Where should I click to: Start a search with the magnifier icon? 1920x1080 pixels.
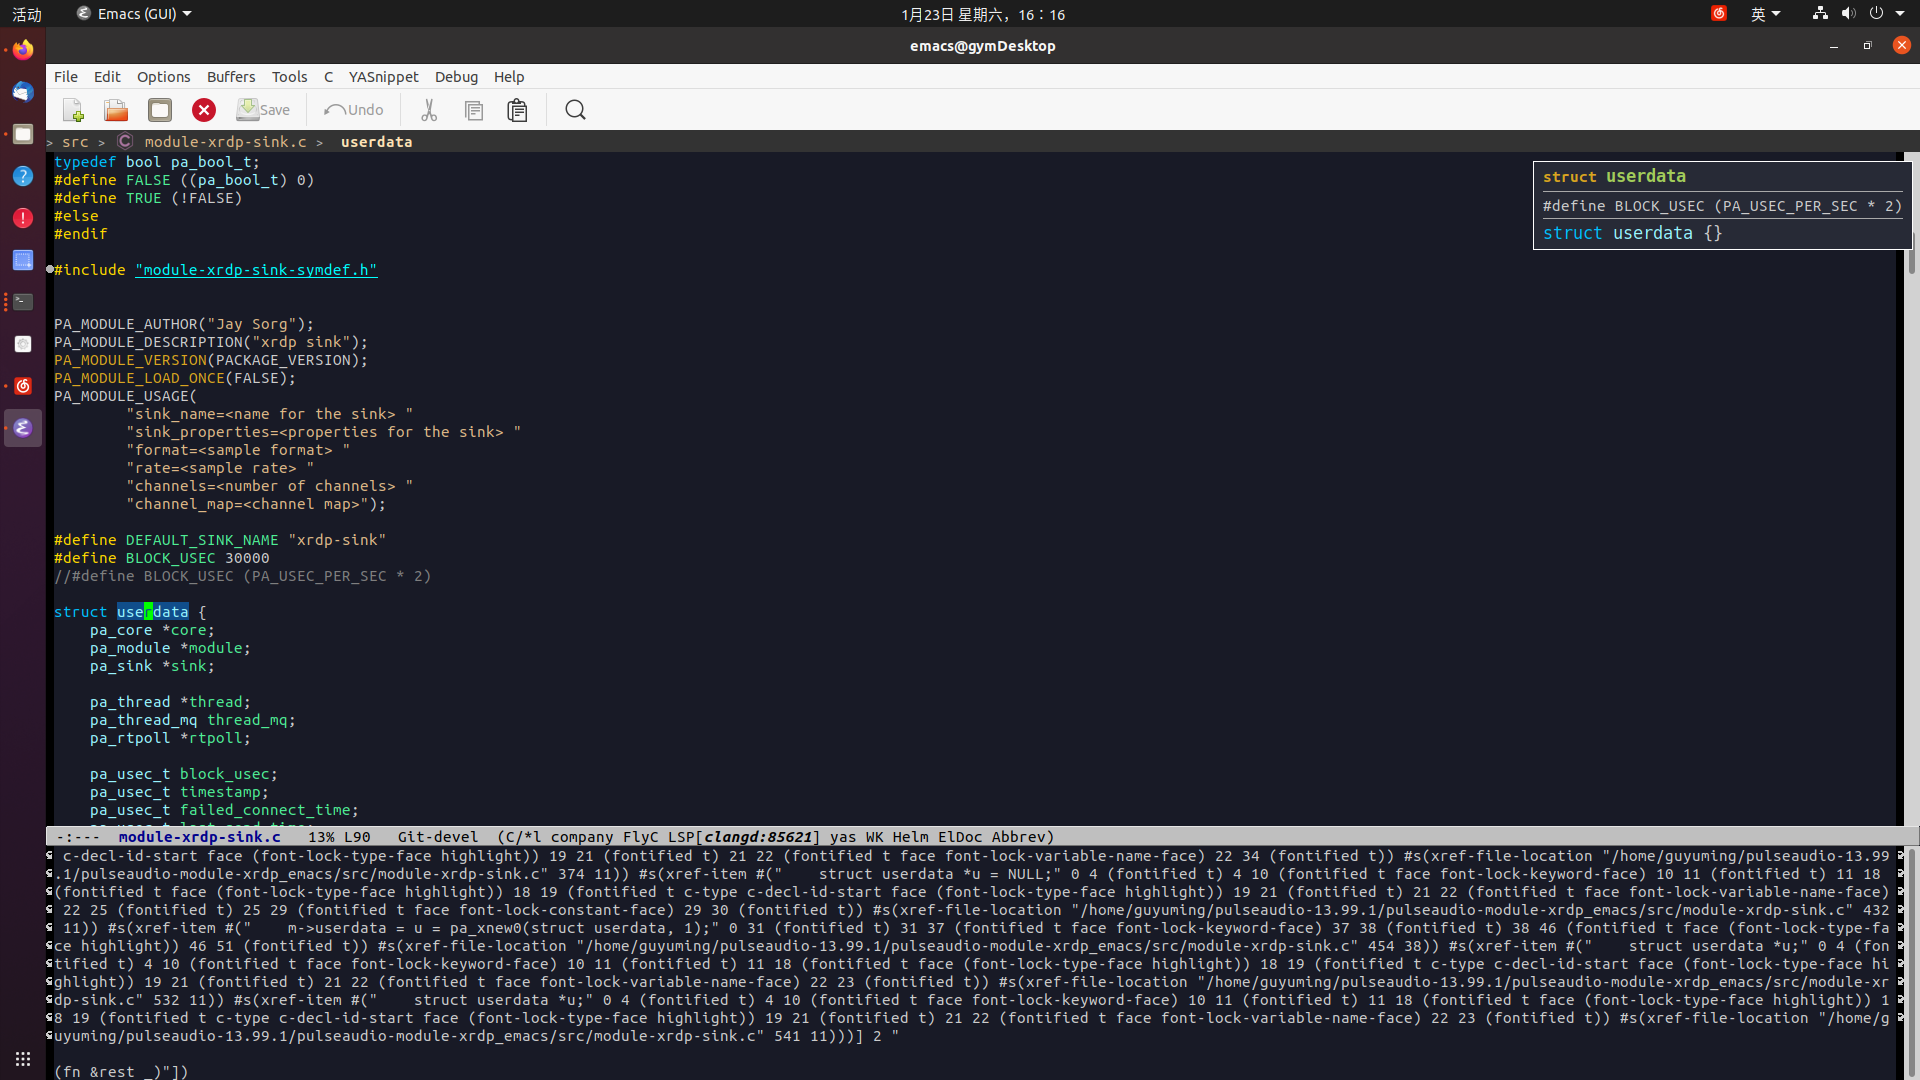[575, 110]
